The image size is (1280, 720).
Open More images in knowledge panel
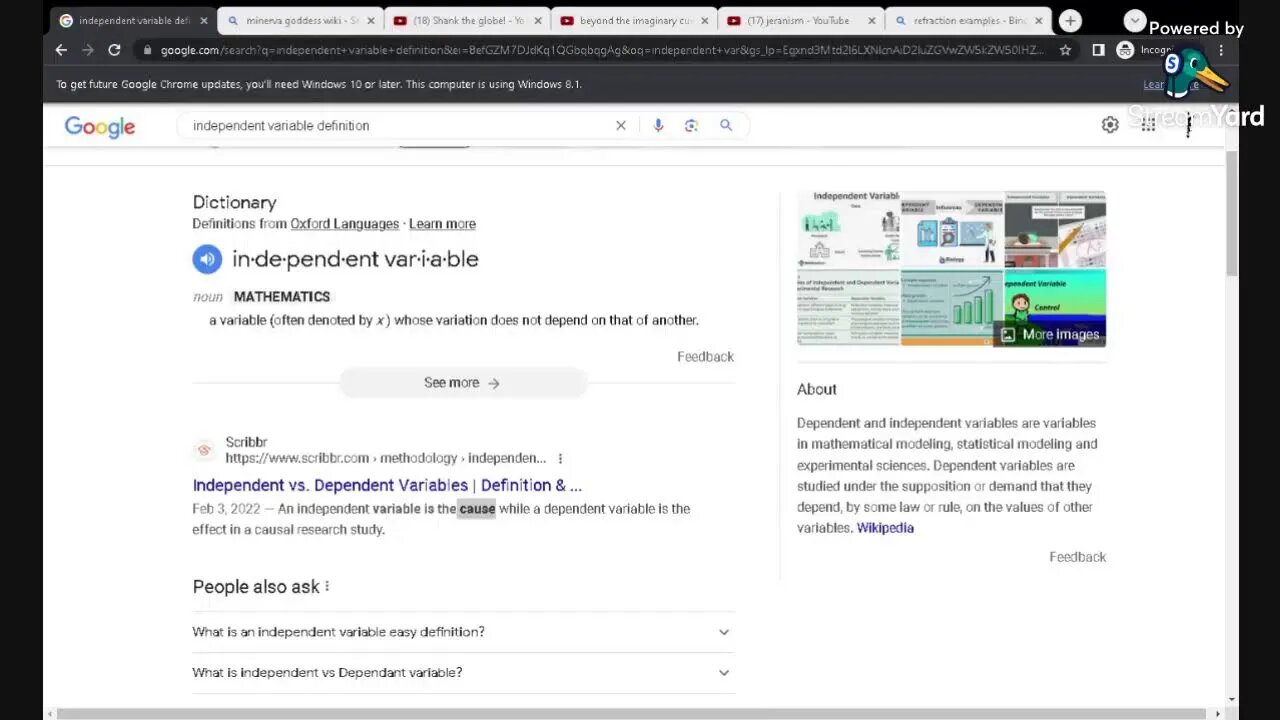coord(1050,335)
